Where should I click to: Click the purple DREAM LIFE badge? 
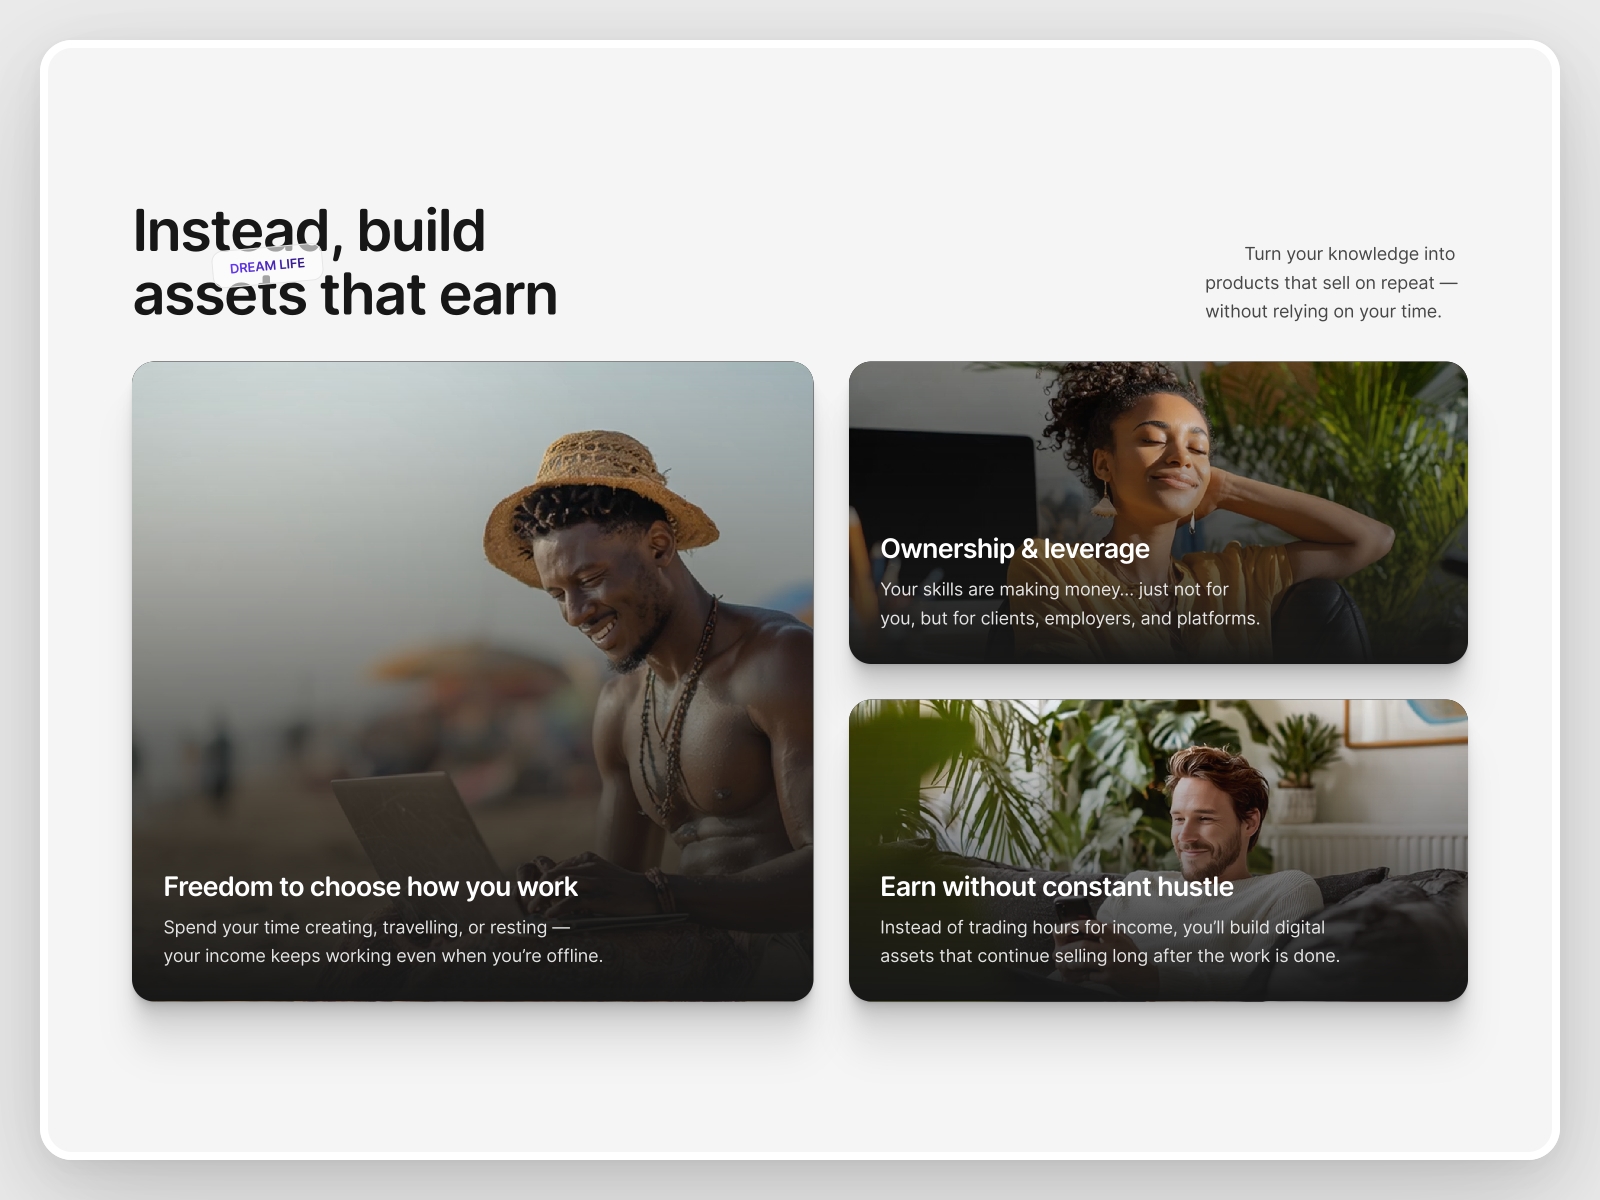[x=266, y=265]
